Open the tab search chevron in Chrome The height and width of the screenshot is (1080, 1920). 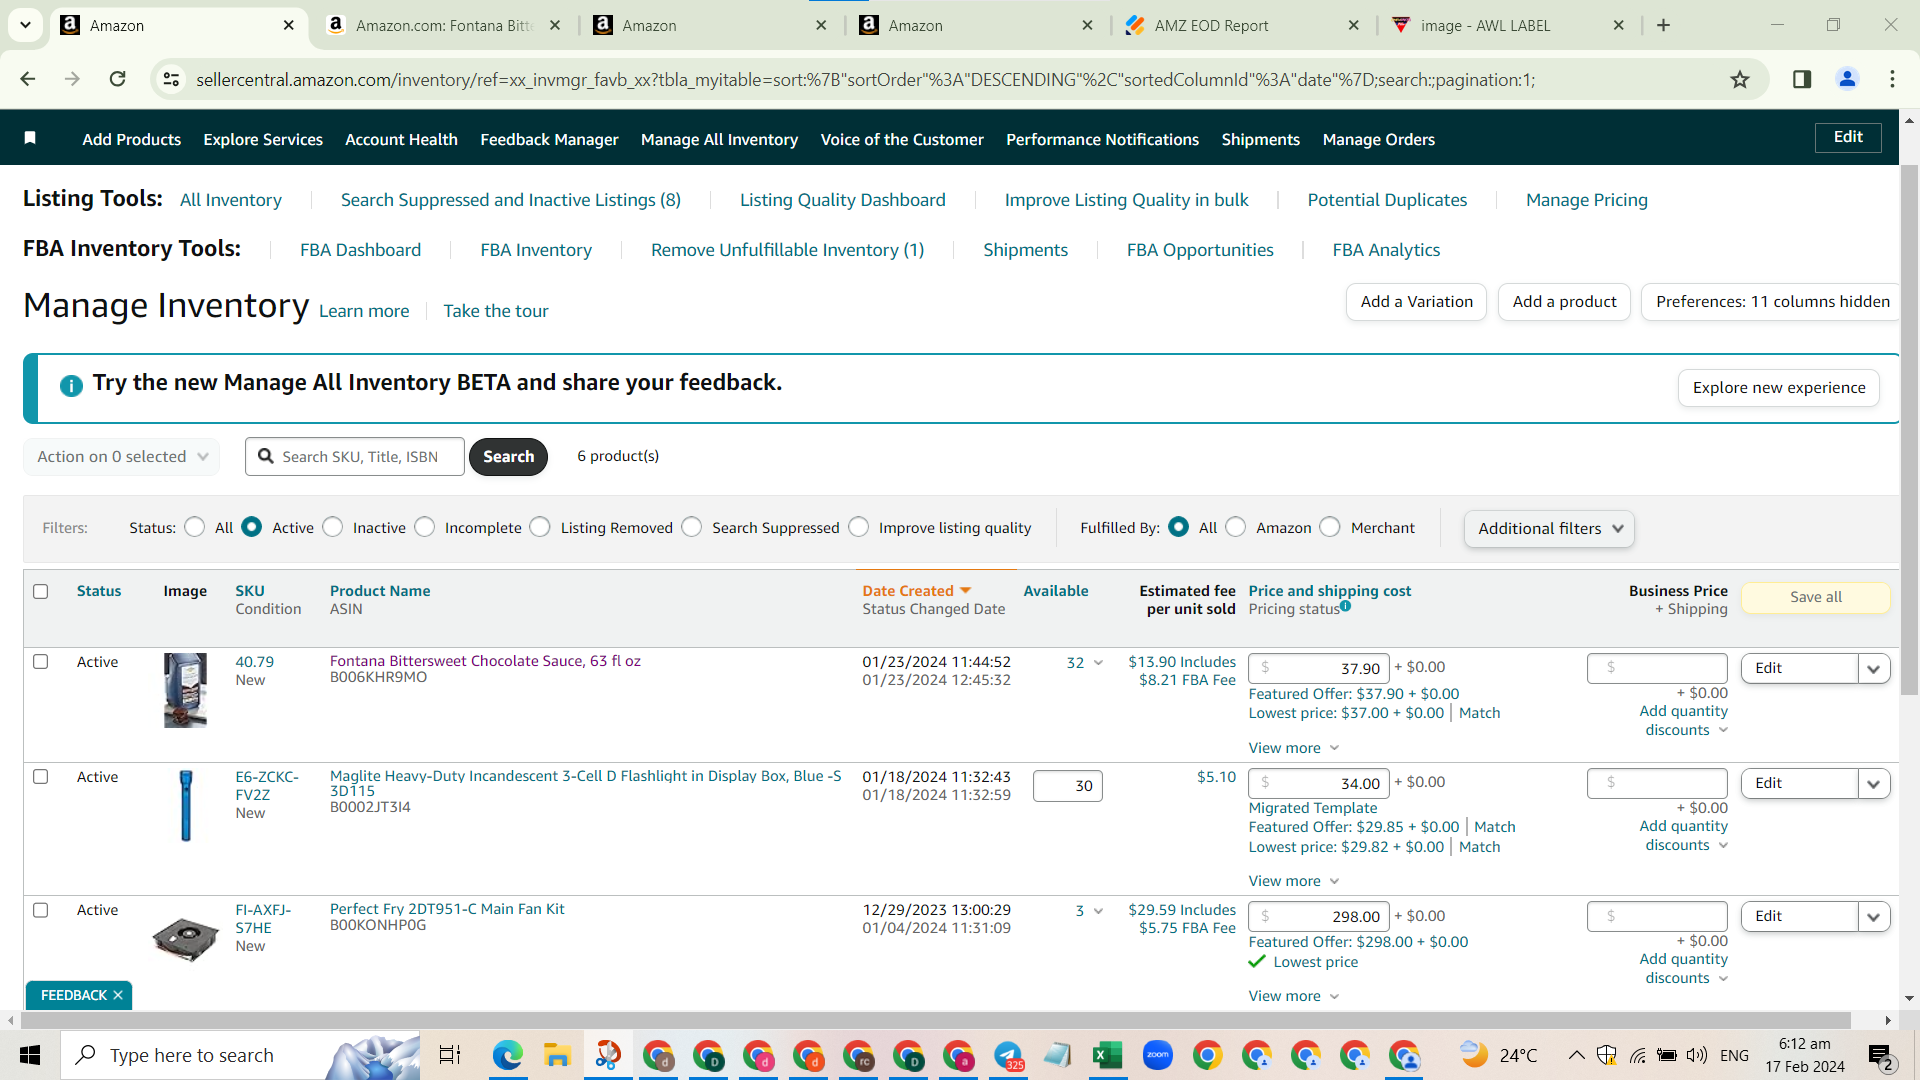[x=25, y=25]
